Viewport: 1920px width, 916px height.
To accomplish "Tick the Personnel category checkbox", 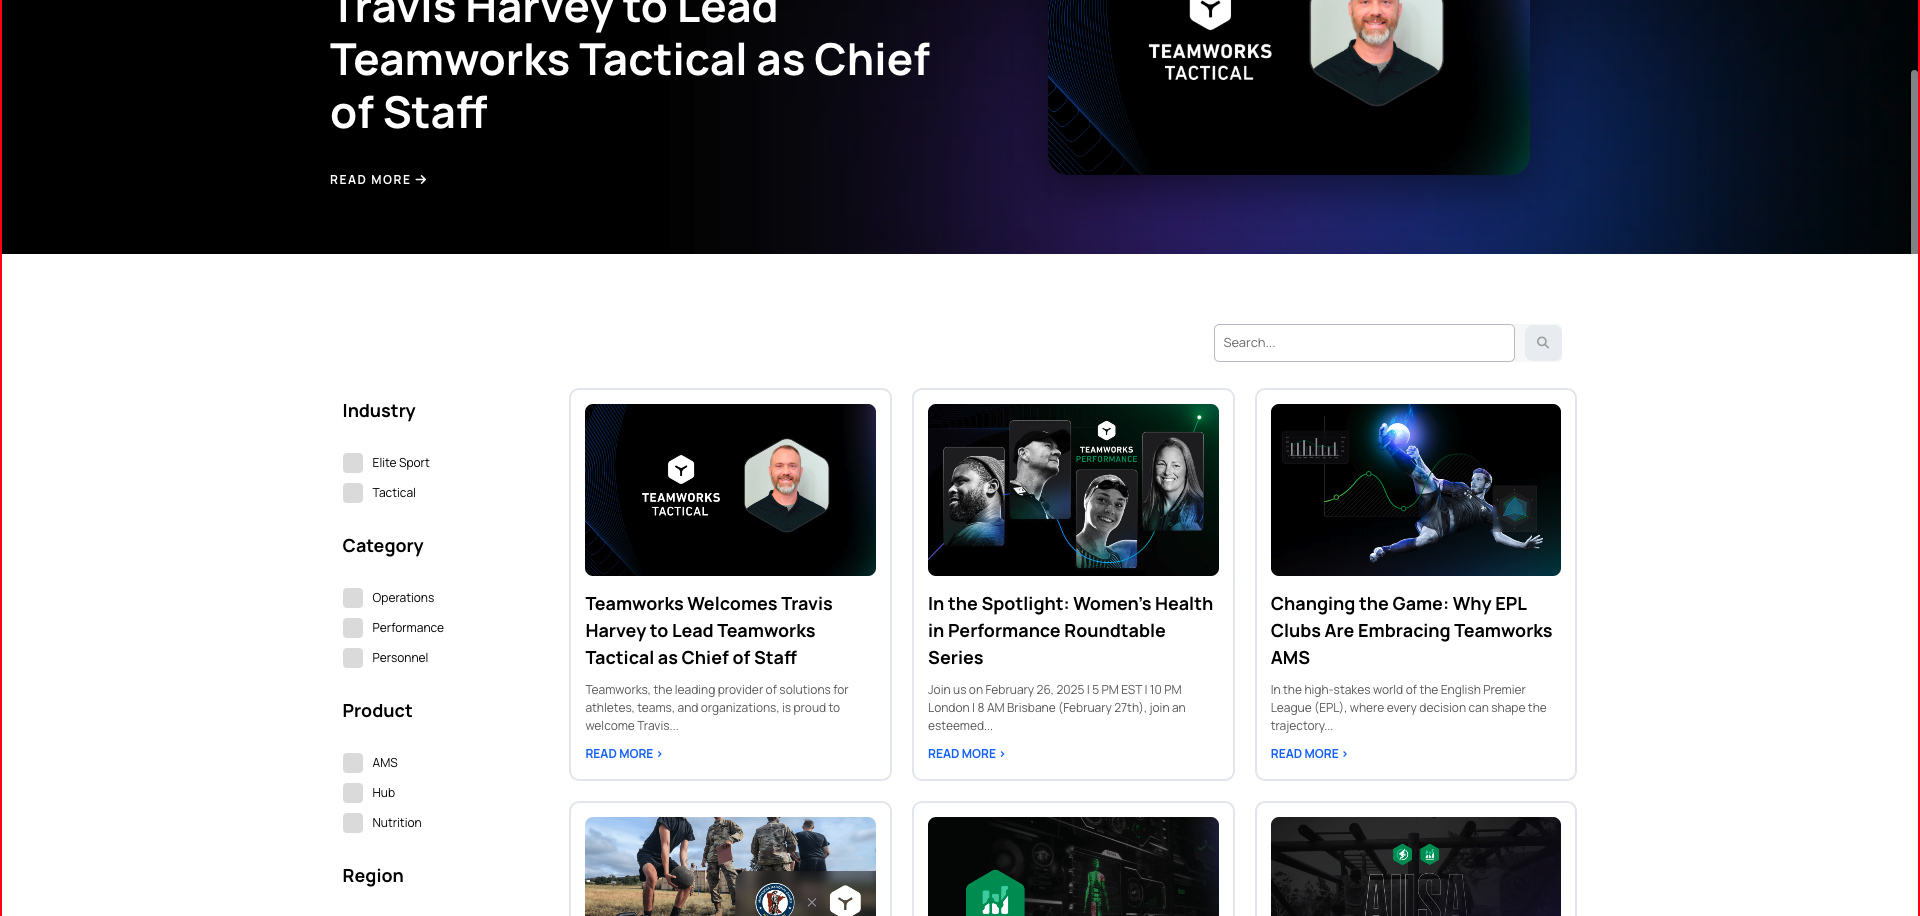I will [353, 658].
